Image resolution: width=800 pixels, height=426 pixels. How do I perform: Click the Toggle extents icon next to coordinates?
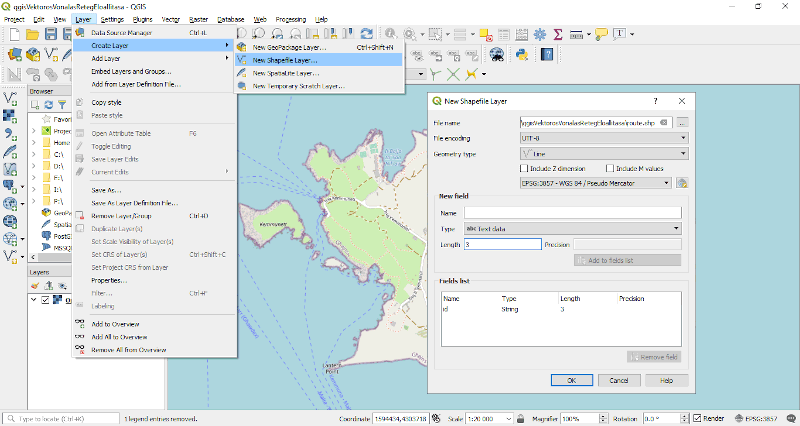click(436, 418)
